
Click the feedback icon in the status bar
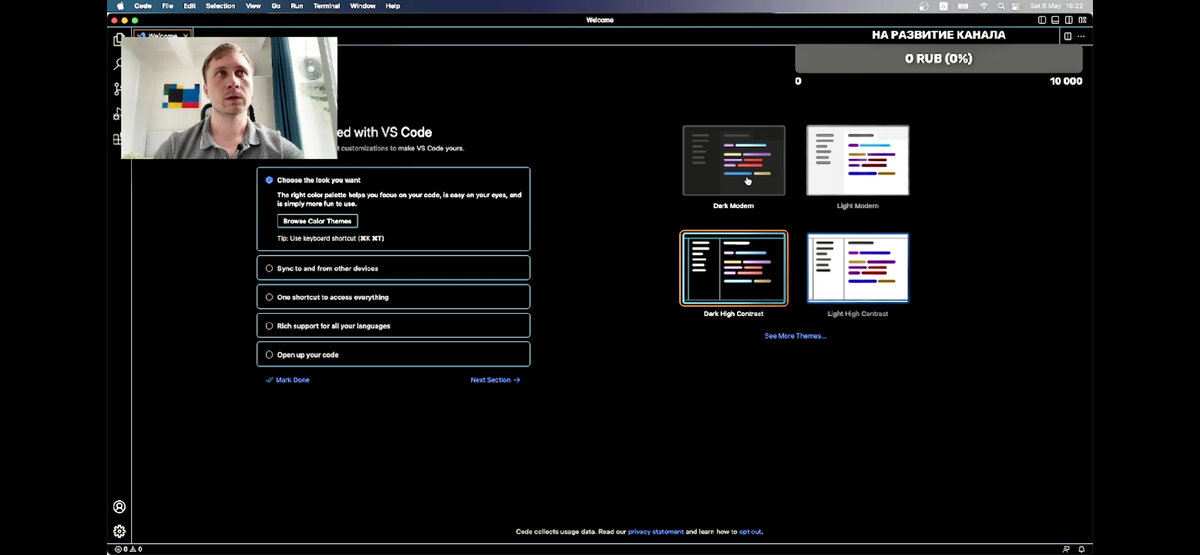(1066, 549)
